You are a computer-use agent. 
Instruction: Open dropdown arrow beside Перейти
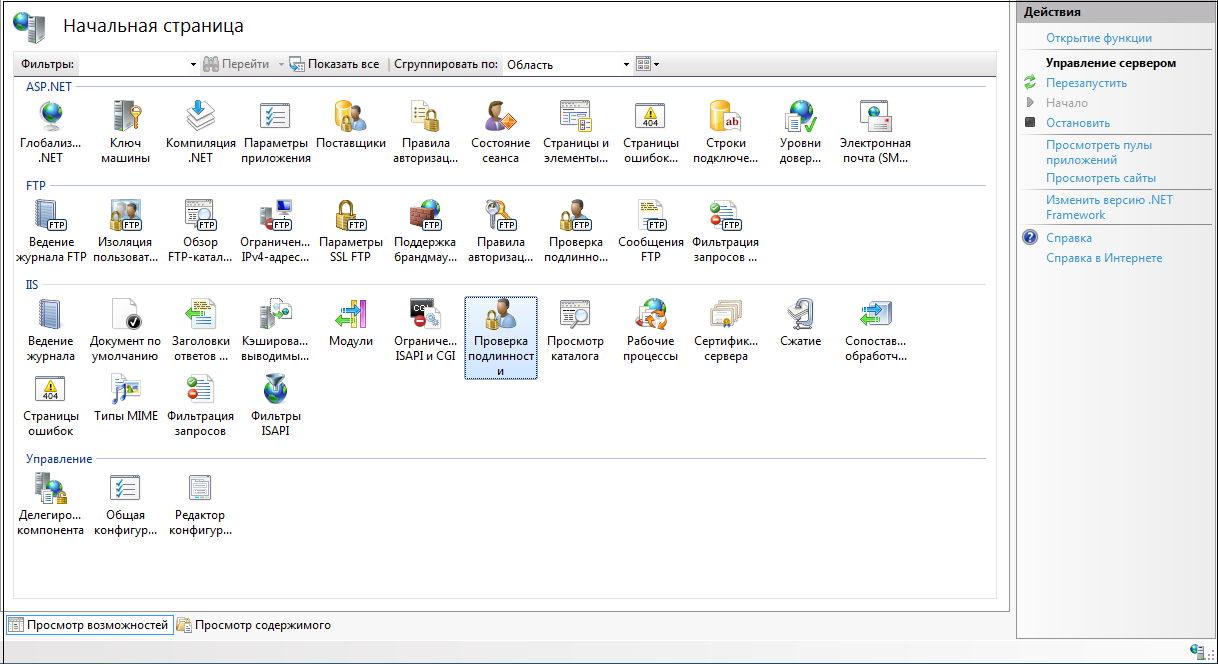coord(281,64)
